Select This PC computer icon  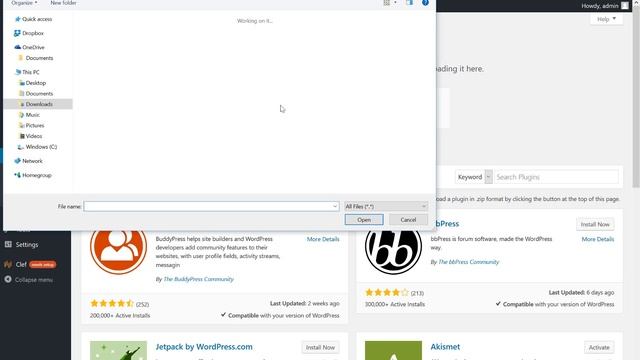click(18, 72)
